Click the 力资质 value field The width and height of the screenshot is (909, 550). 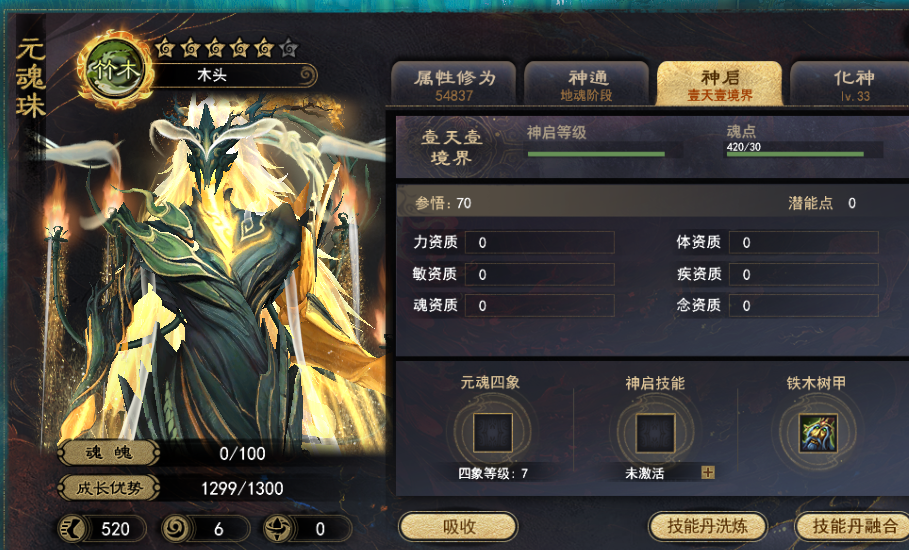pyautogui.click(x=540, y=242)
